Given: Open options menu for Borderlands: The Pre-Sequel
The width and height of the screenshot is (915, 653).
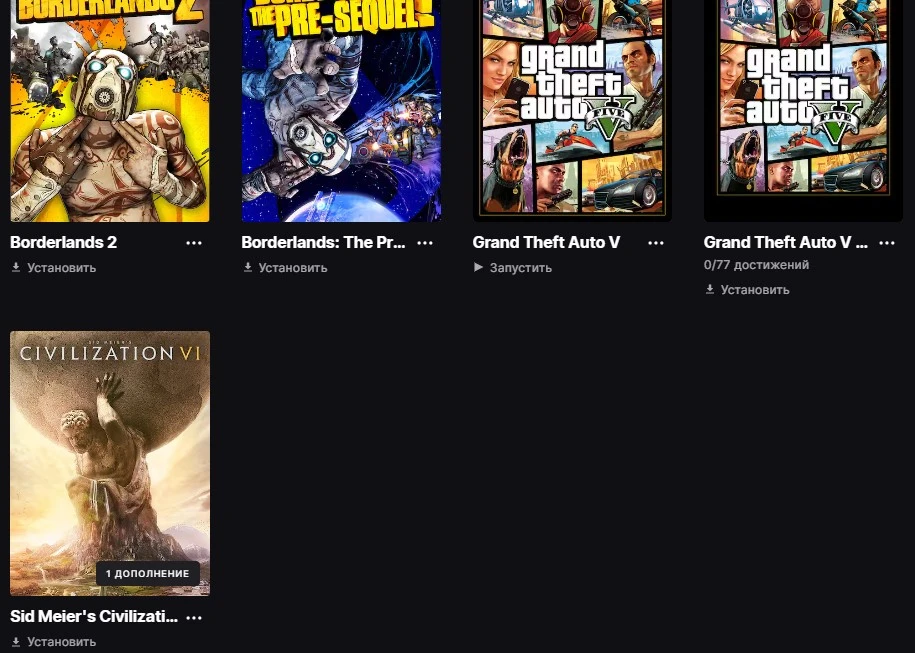Looking at the screenshot, I should pyautogui.click(x=425, y=243).
